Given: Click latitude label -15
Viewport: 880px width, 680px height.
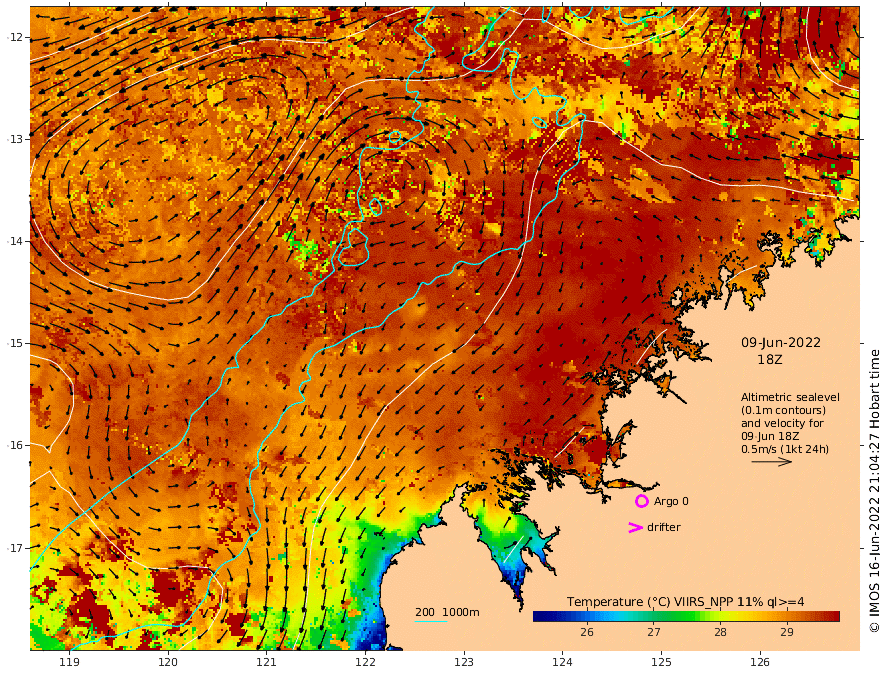Looking at the screenshot, I should tap(15, 343).
